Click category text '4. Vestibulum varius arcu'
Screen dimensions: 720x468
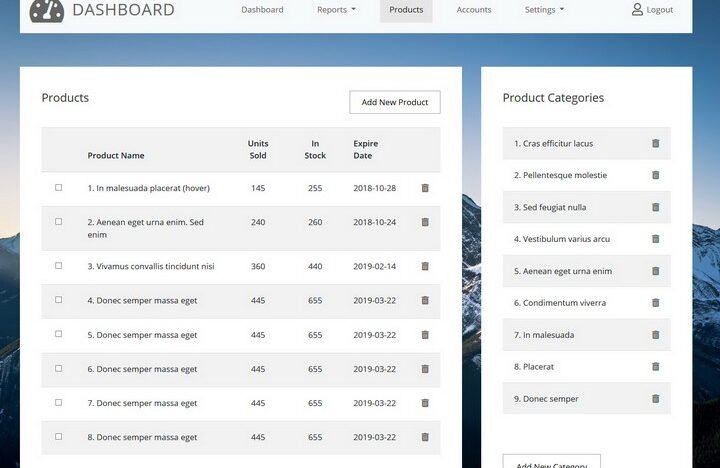(x=562, y=239)
